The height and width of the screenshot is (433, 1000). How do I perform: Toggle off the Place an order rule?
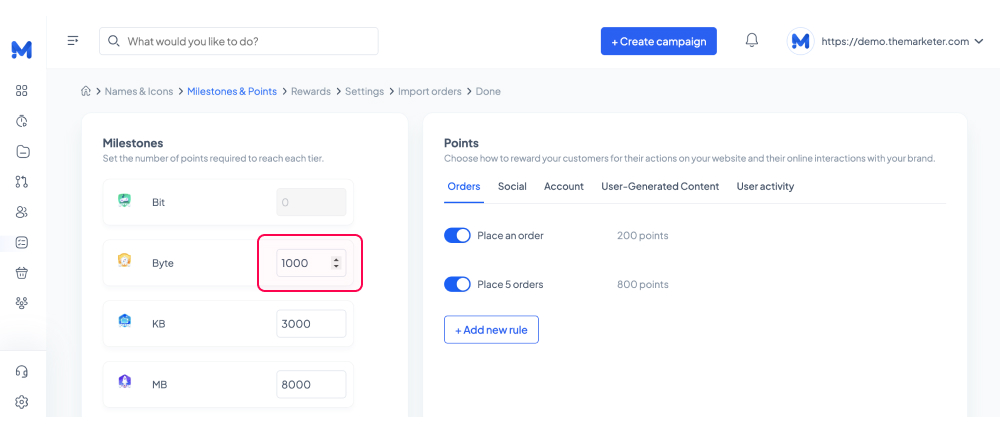click(457, 236)
